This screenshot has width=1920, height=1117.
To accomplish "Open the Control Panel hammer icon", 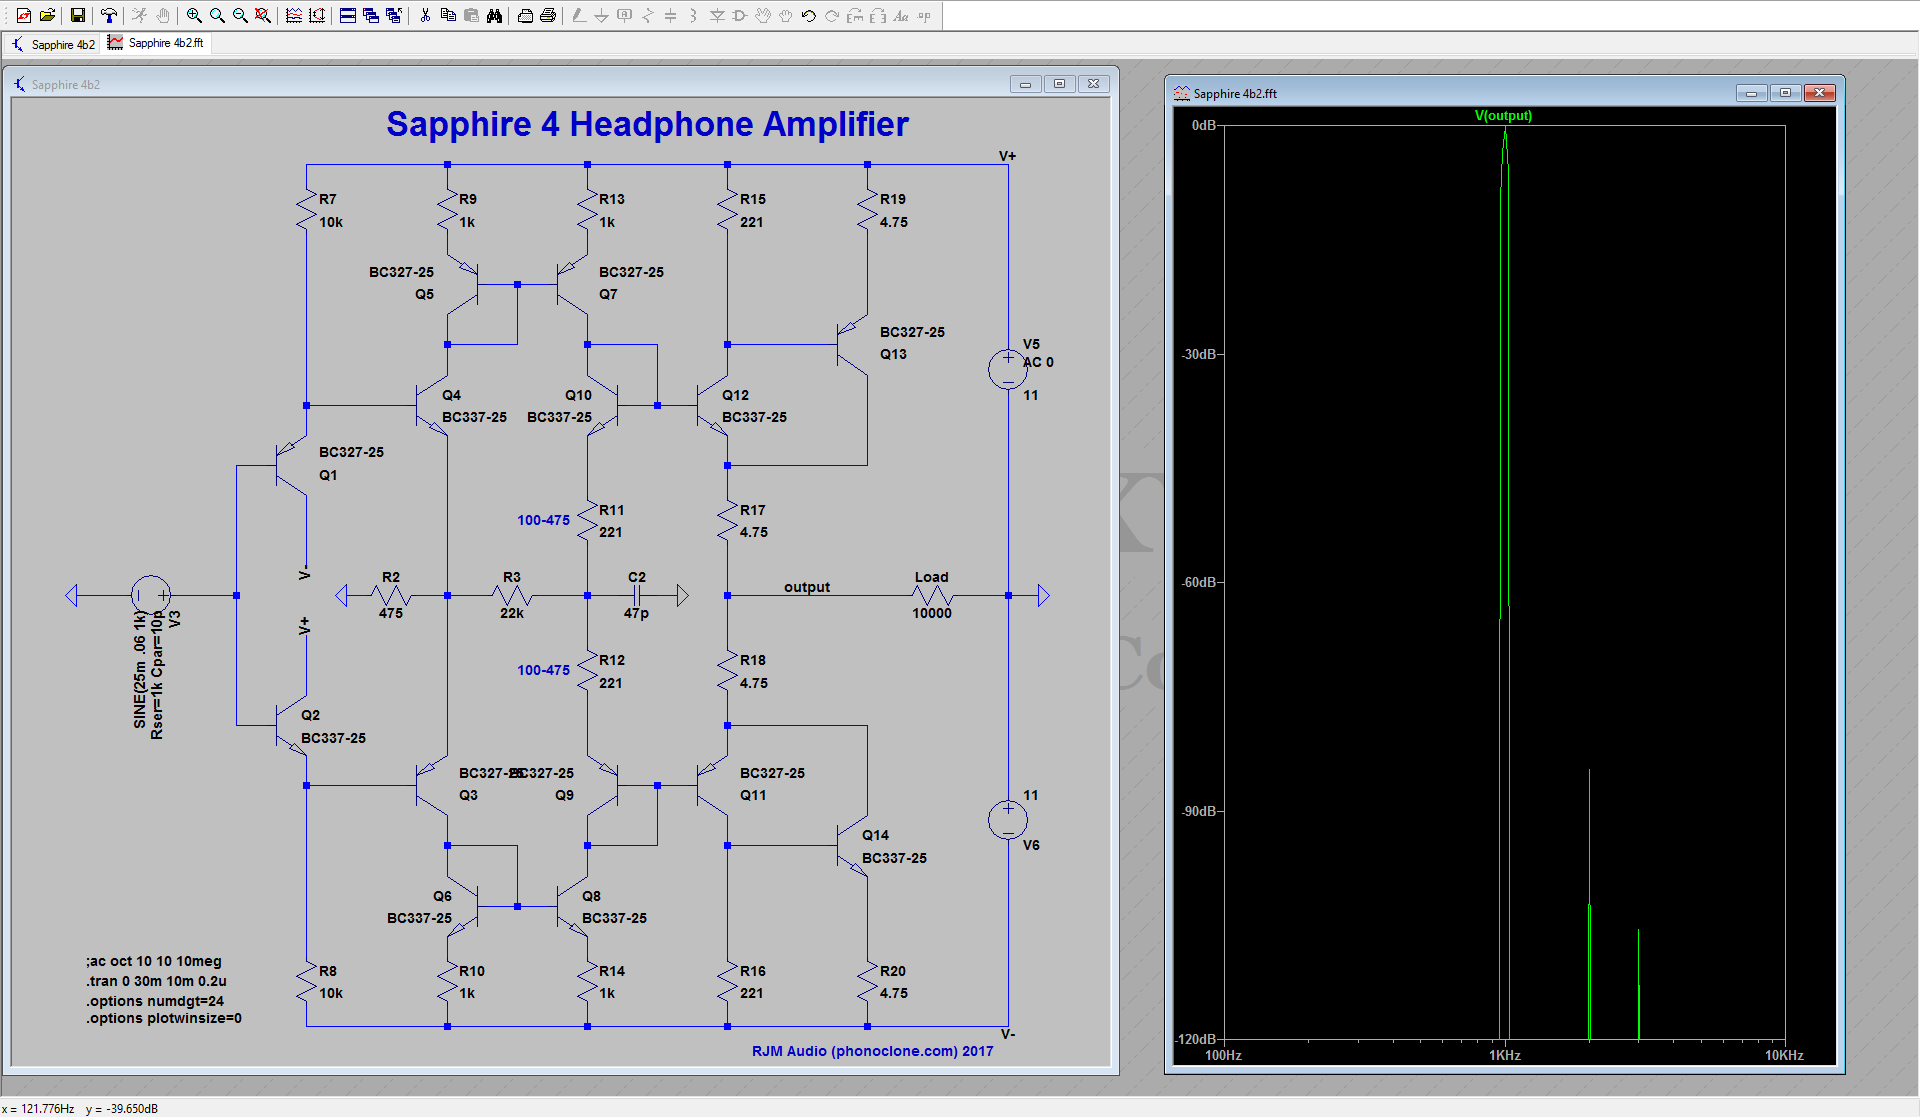I will (108, 15).
